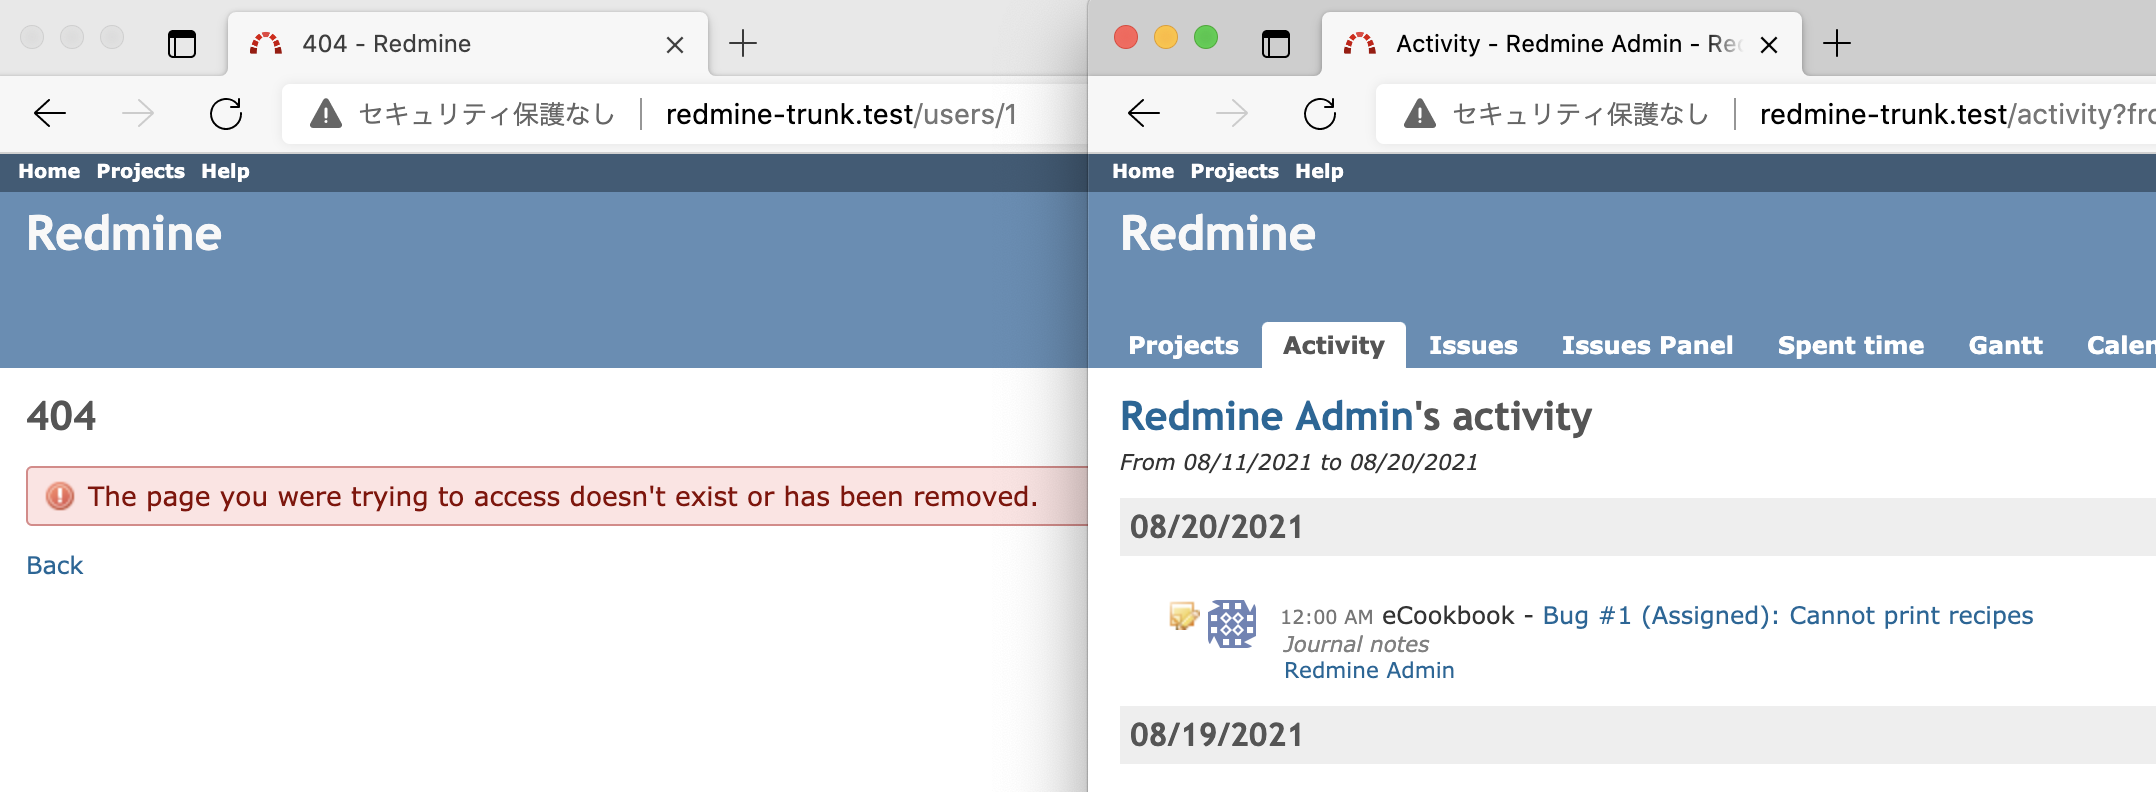
Task: Click the Journal notes description text
Action: 1356,644
